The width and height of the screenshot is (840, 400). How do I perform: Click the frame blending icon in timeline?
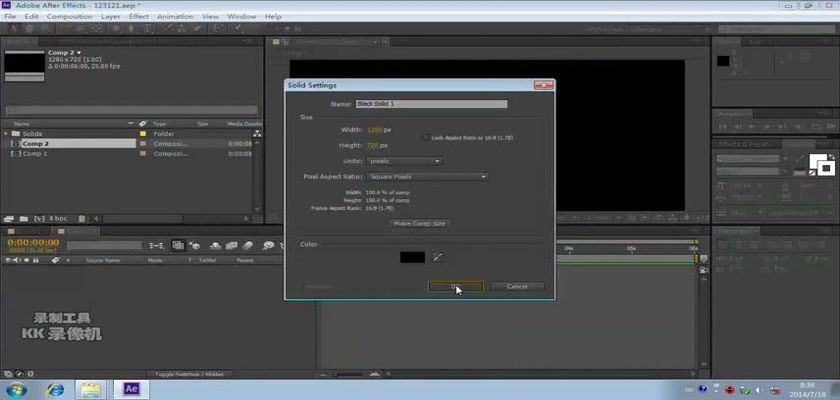(231, 245)
